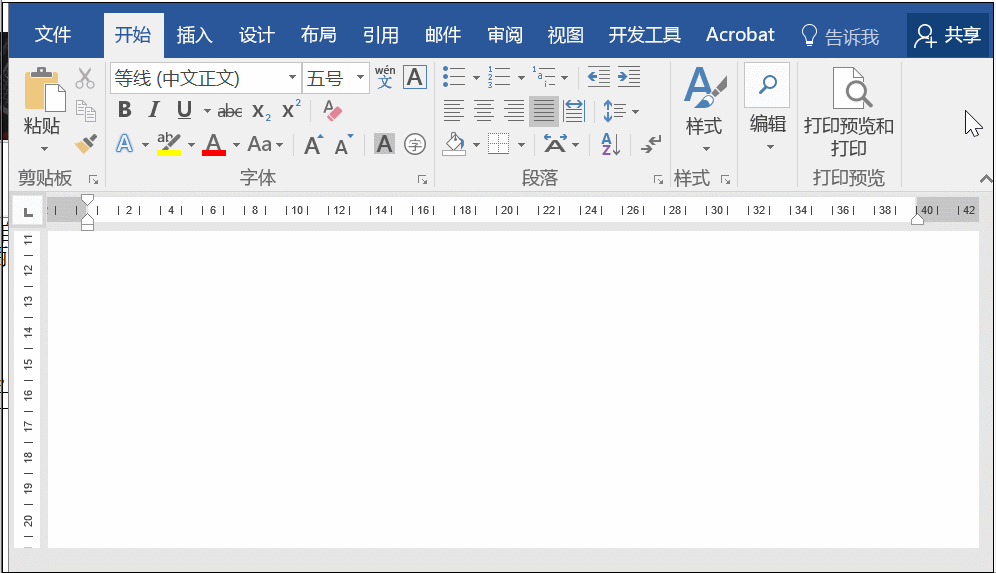The image size is (996, 573).
Task: Switch to the Layout (布局) tab
Action: [319, 35]
